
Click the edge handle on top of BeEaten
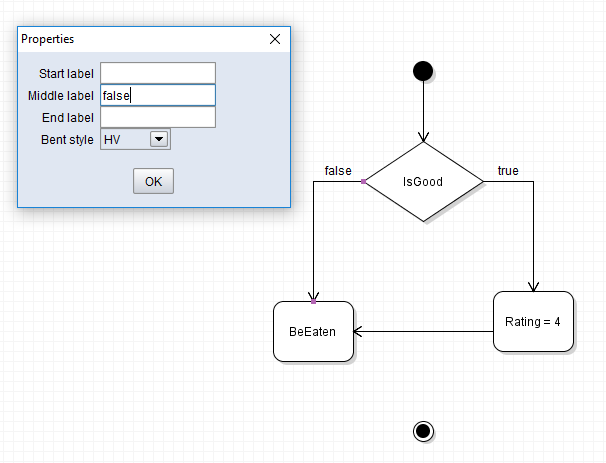pyautogui.click(x=313, y=301)
